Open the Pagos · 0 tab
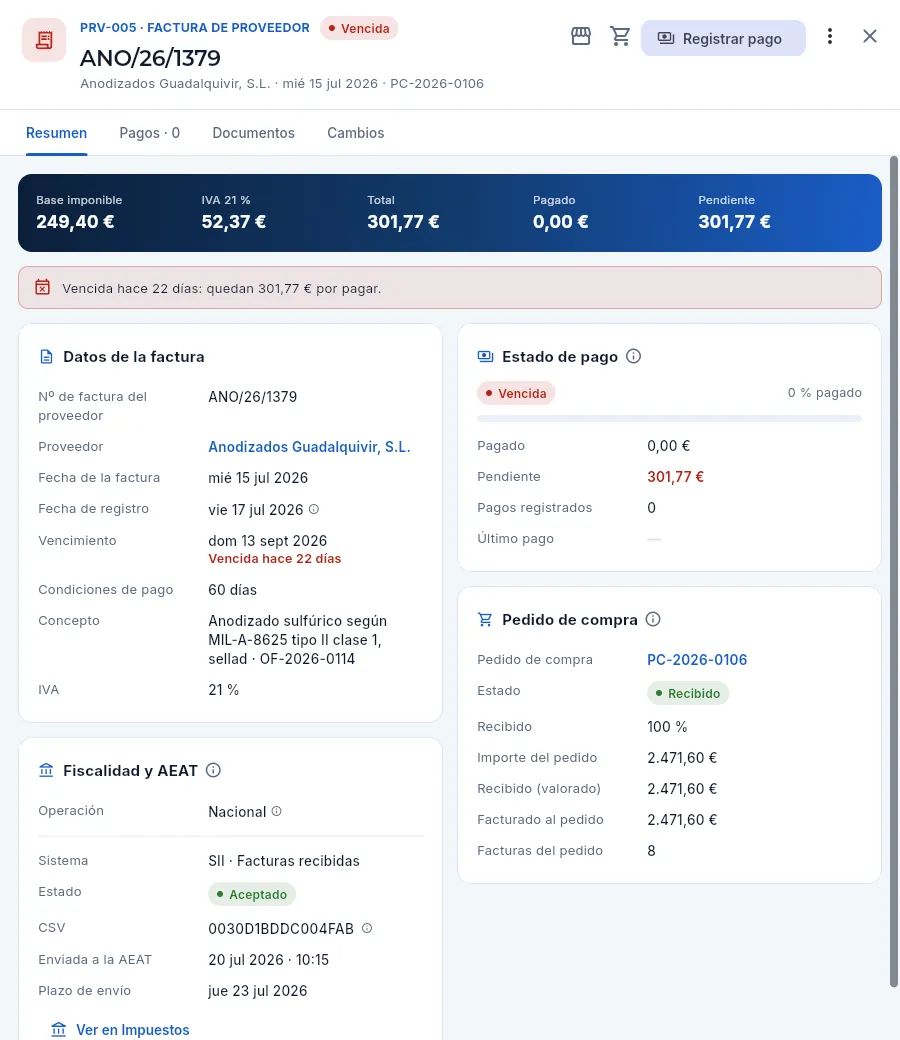The height and width of the screenshot is (1040, 900). tap(149, 133)
